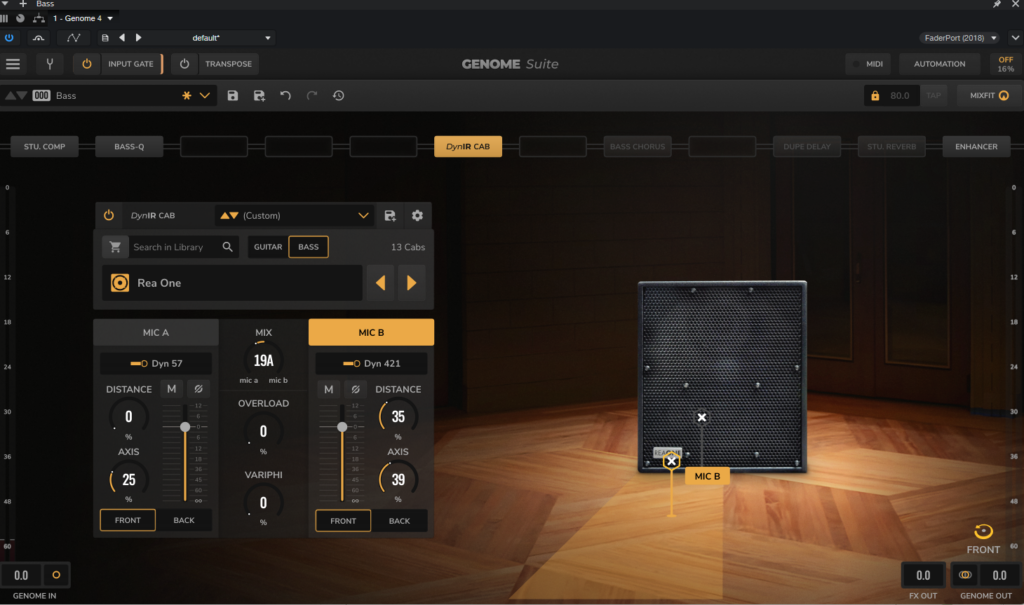This screenshot has height=605, width=1024.
Task: Select the ENHANCER chain slot
Action: click(976, 146)
